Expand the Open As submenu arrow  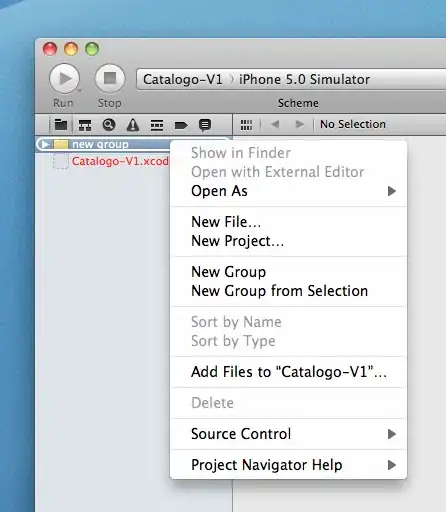392,191
